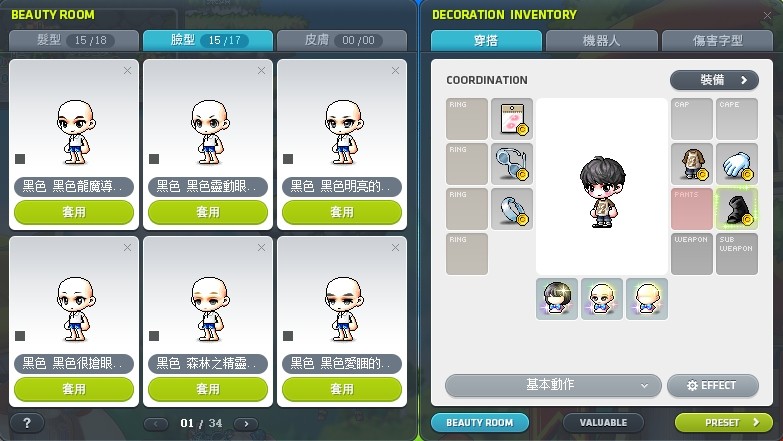The height and width of the screenshot is (441, 783).
Task: Select the white gloves item icon
Action: tap(737, 164)
